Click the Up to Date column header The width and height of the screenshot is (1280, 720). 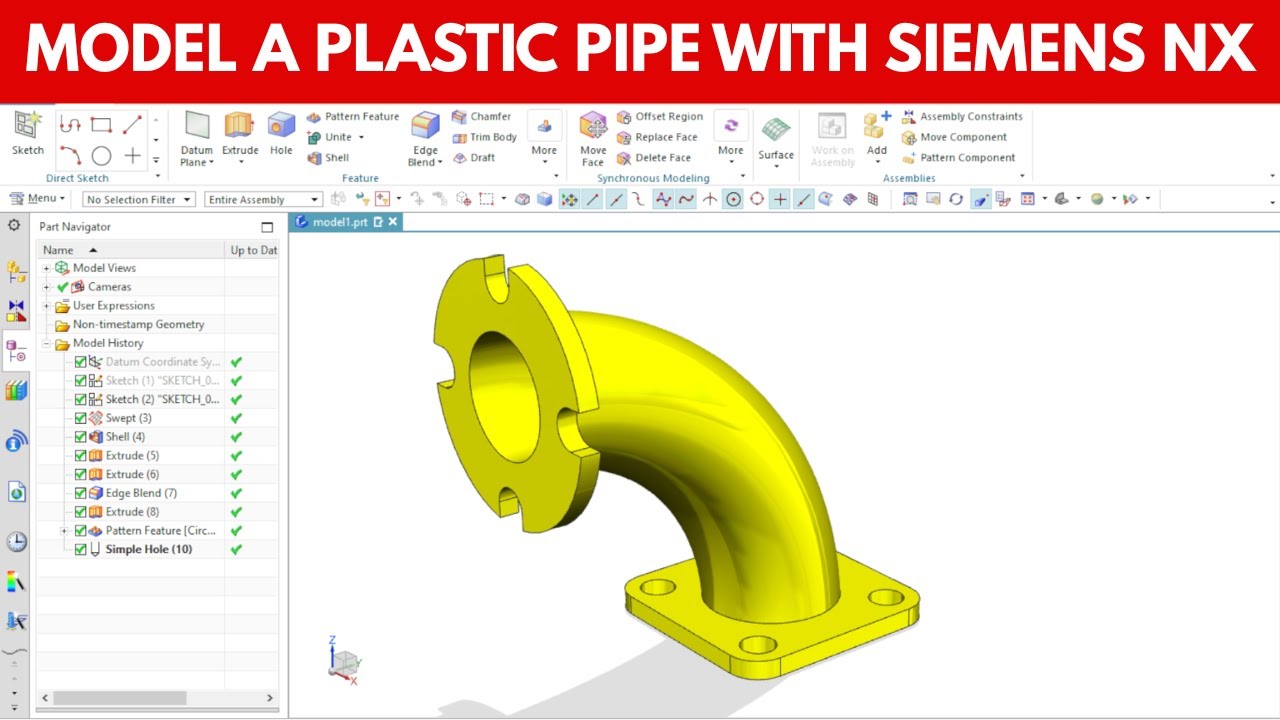pyautogui.click(x=253, y=250)
